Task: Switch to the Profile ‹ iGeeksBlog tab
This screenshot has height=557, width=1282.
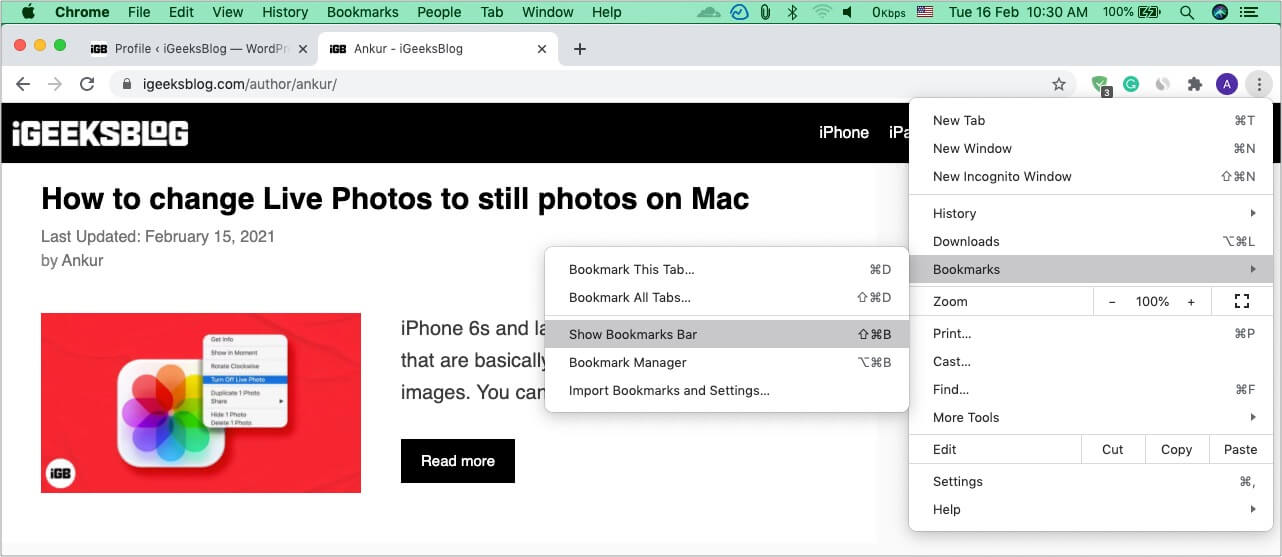Action: click(198, 49)
